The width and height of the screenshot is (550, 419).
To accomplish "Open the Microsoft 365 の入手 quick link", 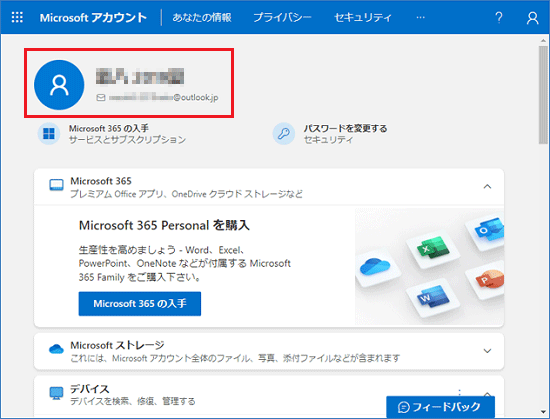I will tap(109, 128).
